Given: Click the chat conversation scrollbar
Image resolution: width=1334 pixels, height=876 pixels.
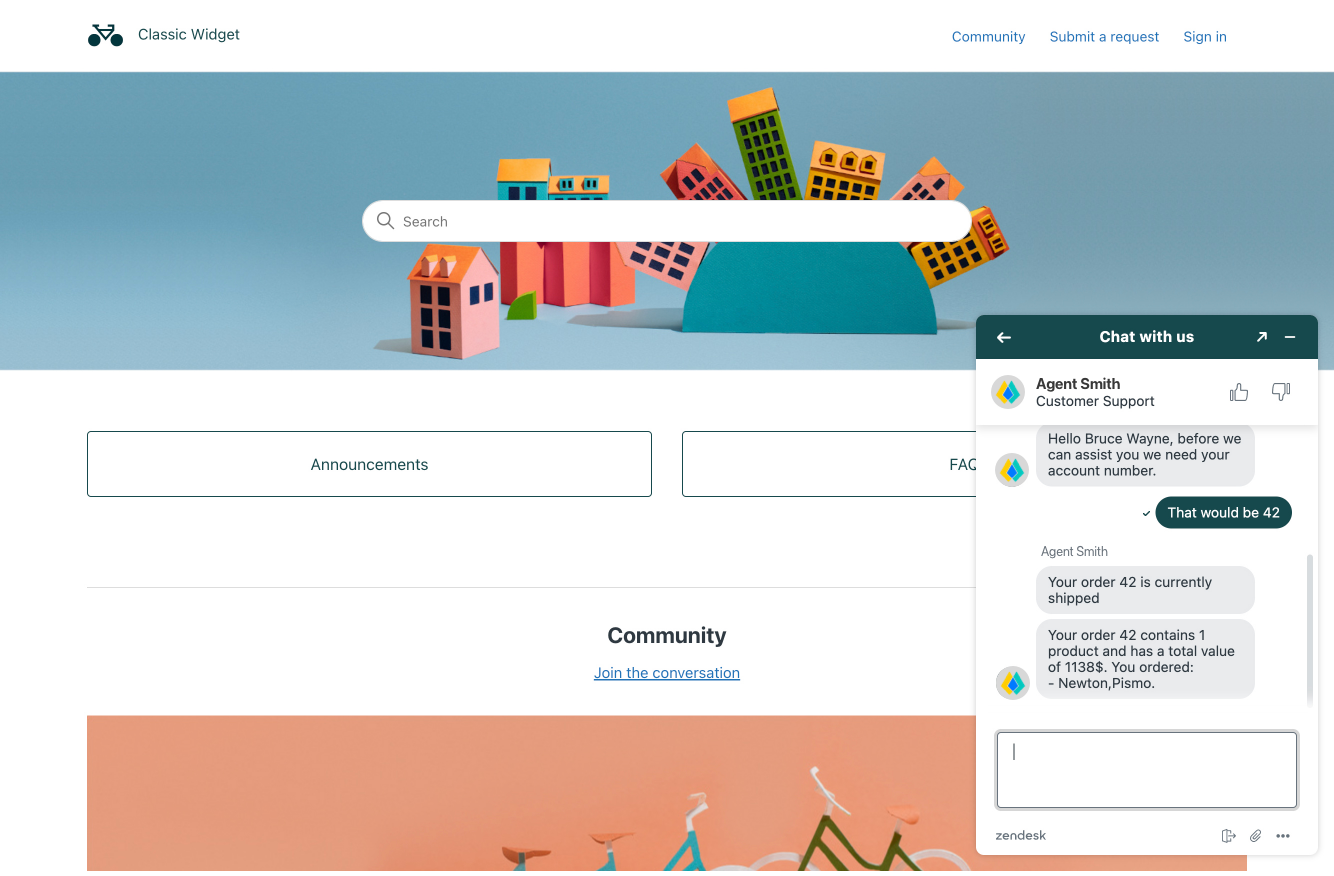Looking at the screenshot, I should click(1310, 630).
